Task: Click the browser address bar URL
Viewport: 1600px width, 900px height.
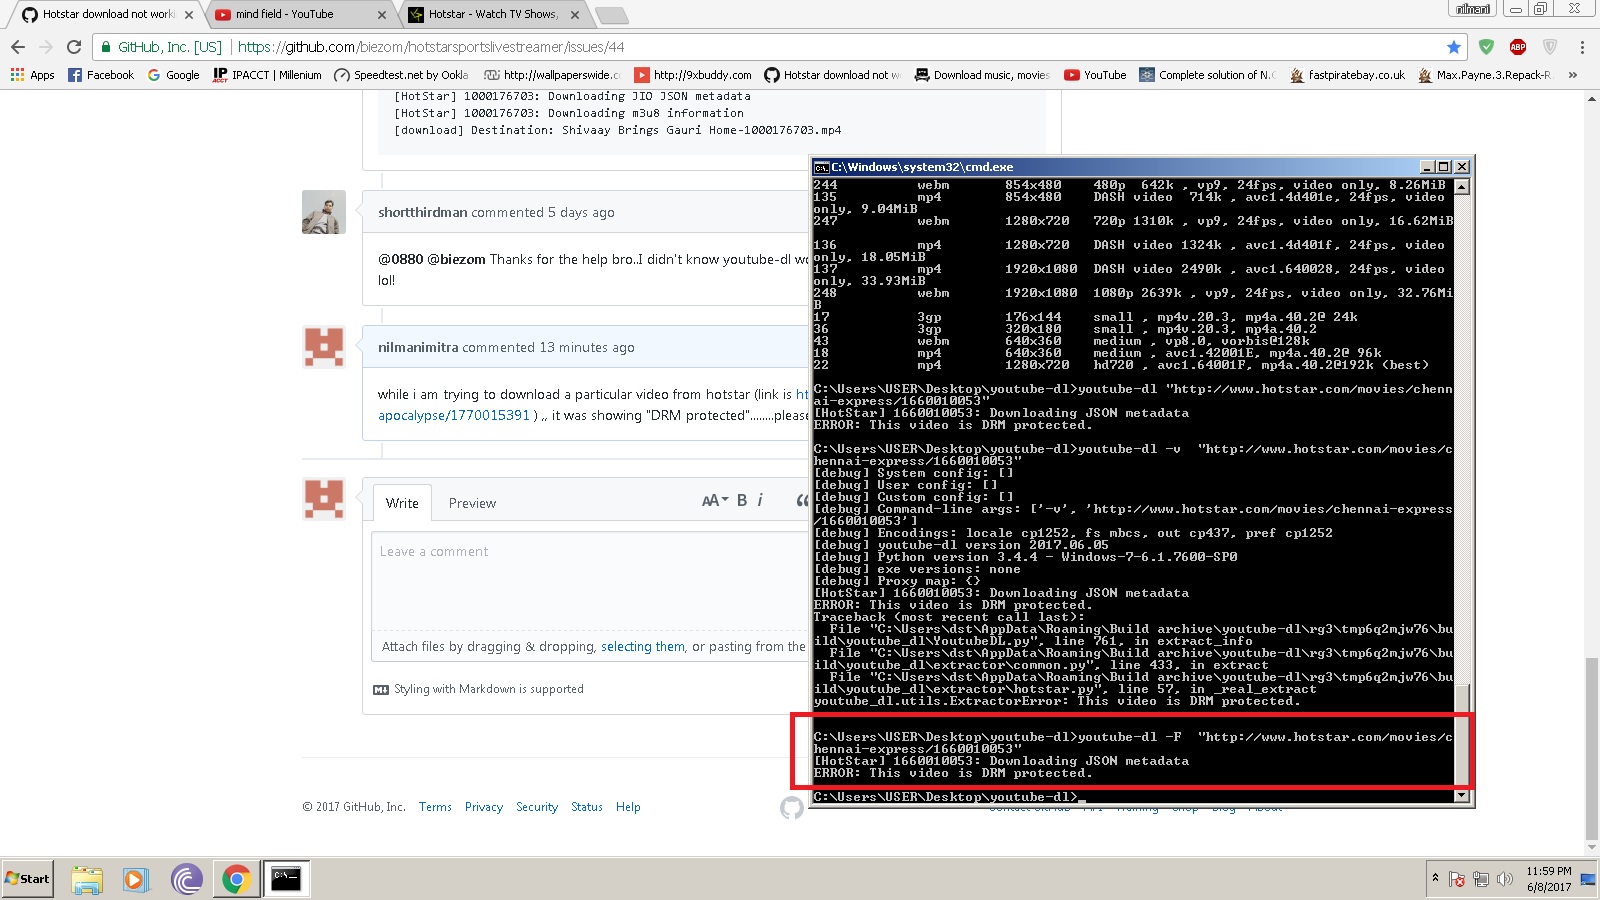Action: [x=431, y=47]
